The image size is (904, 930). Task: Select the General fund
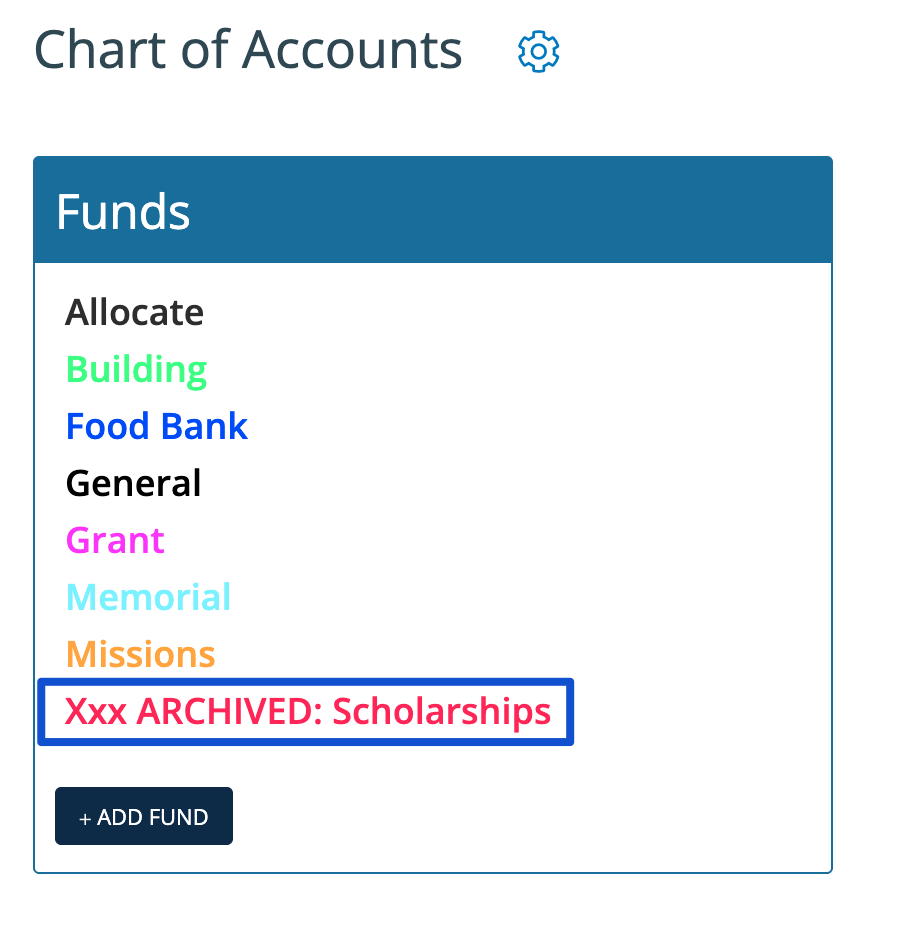(x=133, y=483)
